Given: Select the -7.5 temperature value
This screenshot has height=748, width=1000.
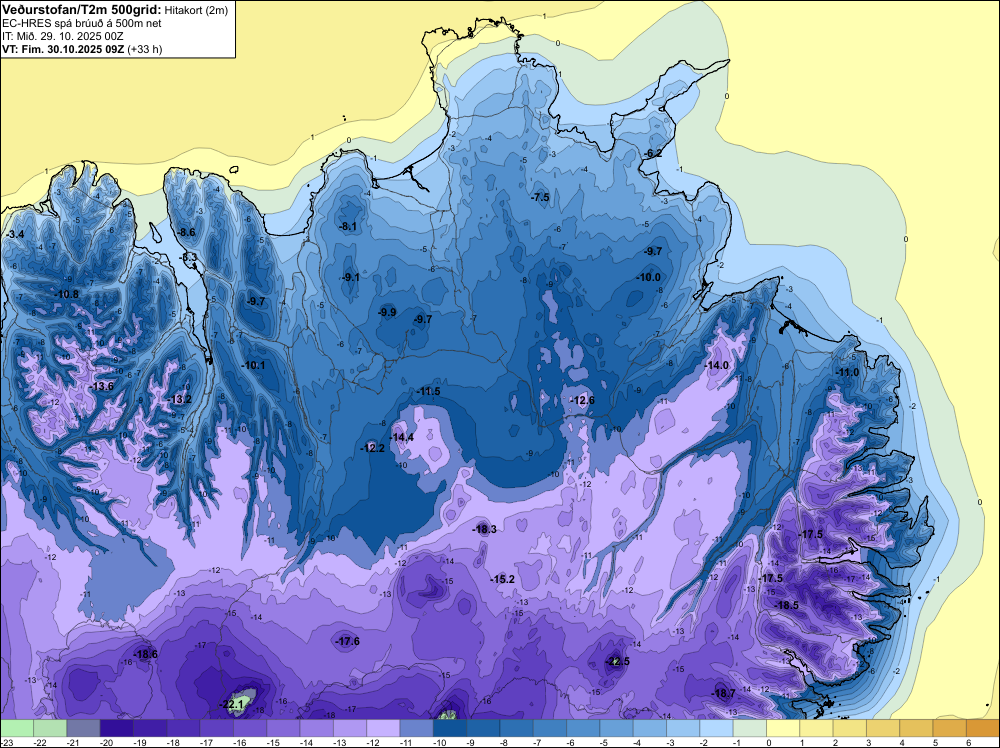Looking at the screenshot, I should (x=540, y=197).
